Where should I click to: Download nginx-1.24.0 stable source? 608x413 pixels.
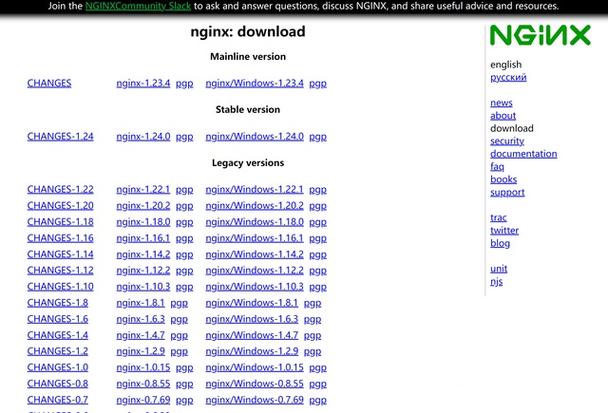point(143,137)
